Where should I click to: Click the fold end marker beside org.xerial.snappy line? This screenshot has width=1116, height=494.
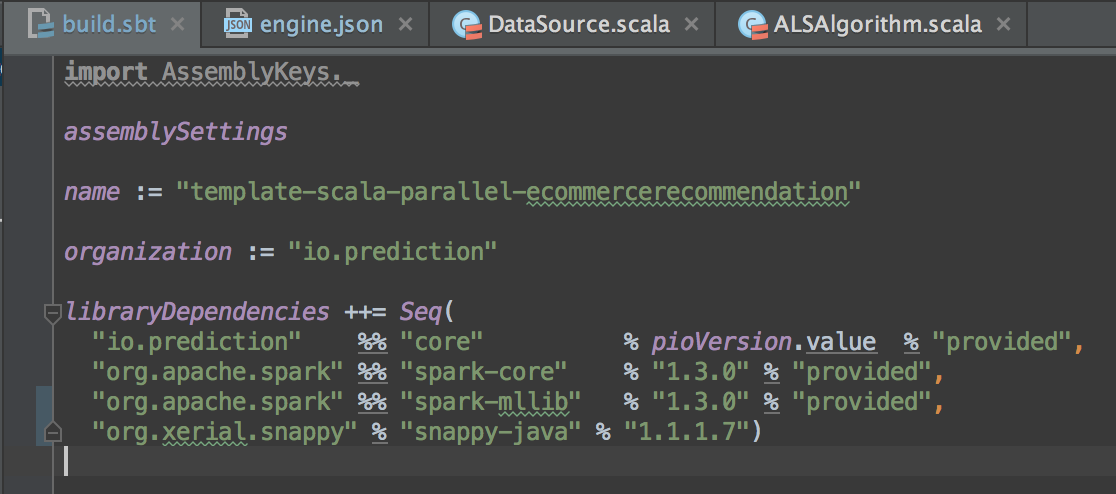point(52,432)
